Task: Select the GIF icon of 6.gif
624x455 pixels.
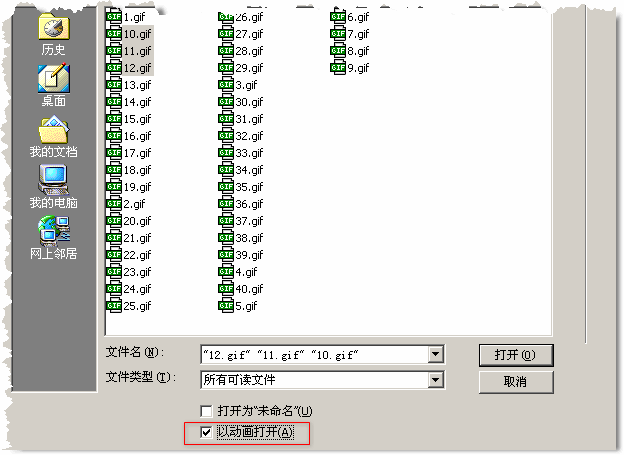Action: click(338, 17)
